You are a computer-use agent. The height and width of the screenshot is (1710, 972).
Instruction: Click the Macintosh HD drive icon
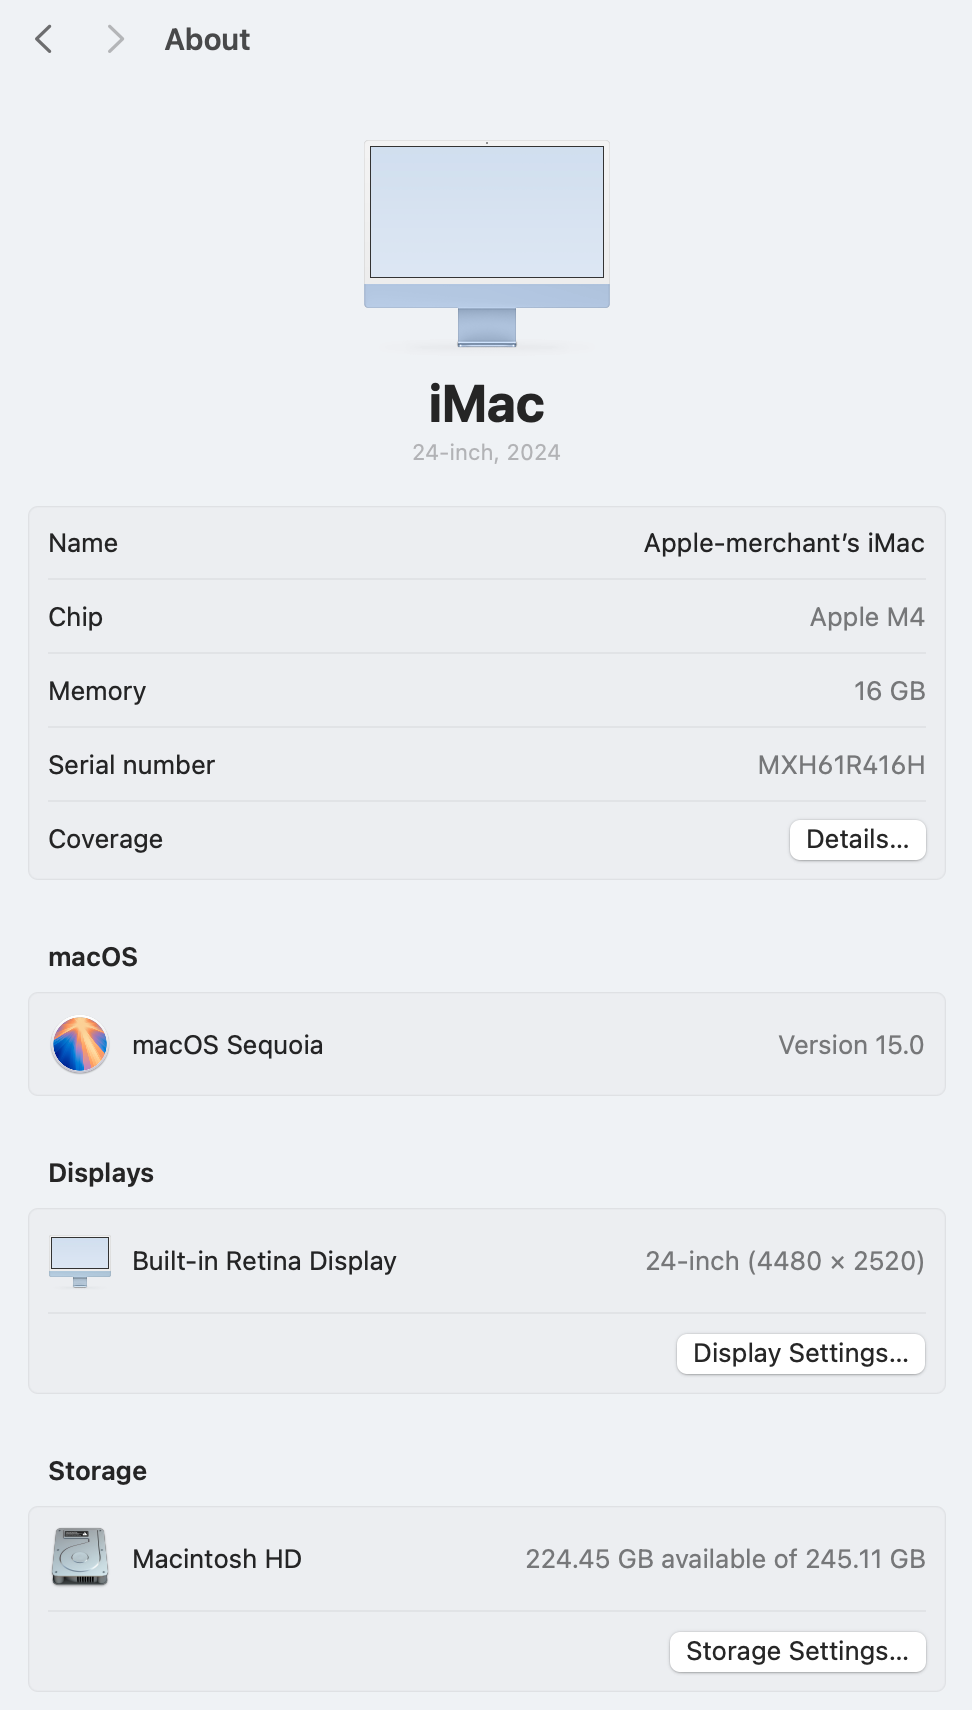(x=80, y=1557)
